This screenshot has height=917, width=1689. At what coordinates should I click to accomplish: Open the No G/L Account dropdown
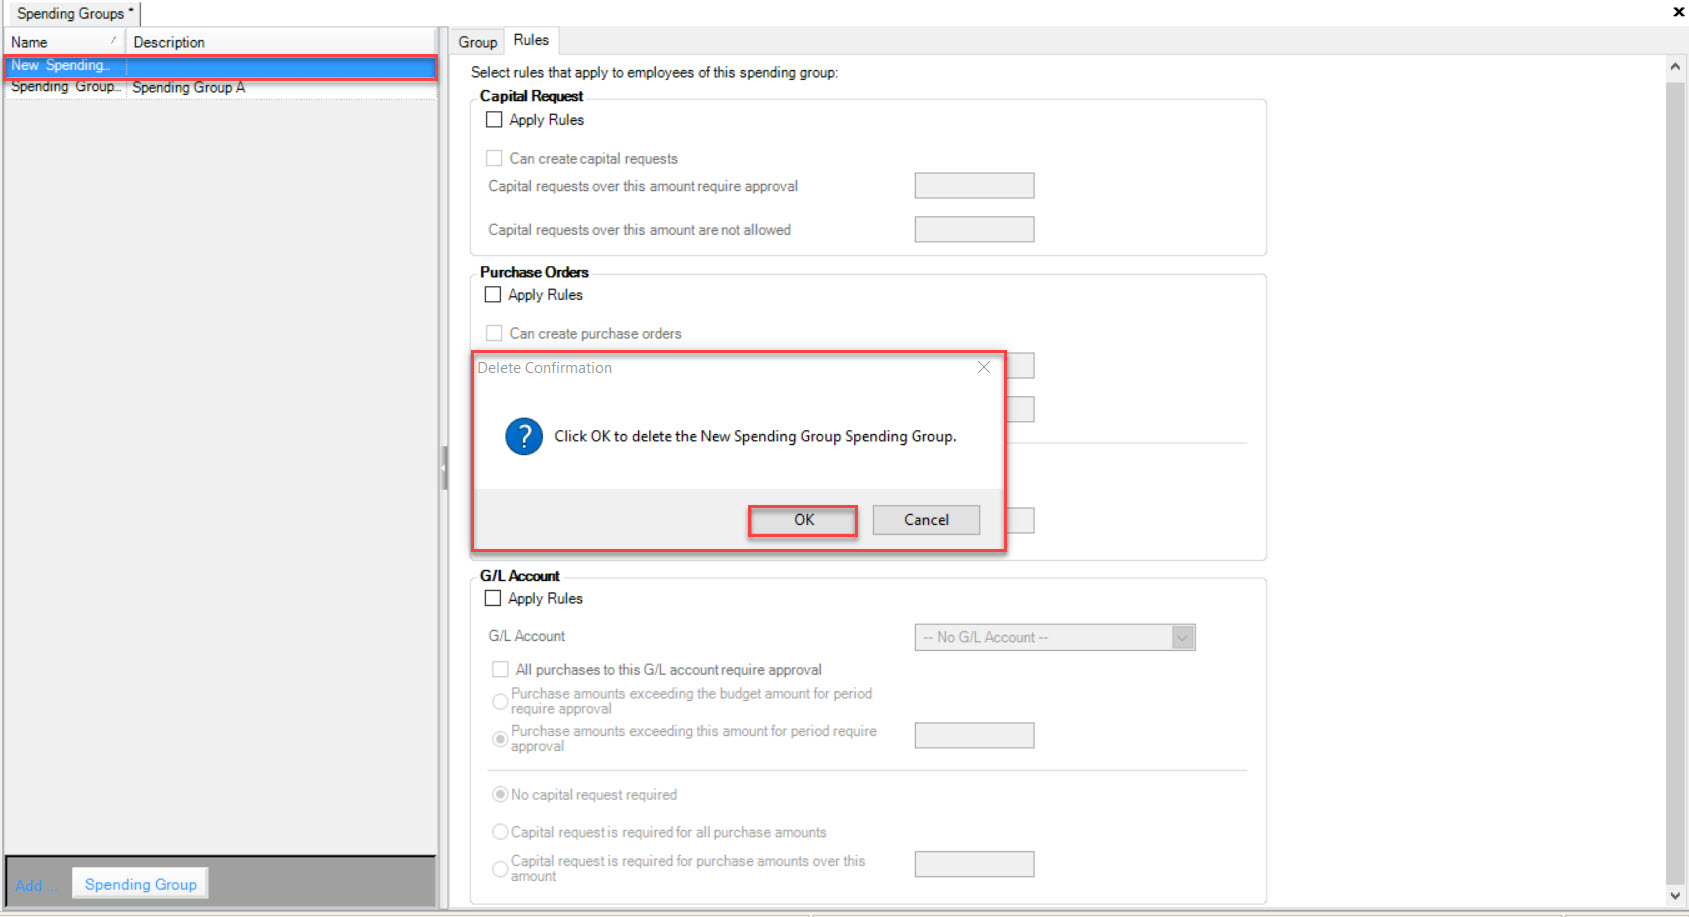coord(1055,637)
